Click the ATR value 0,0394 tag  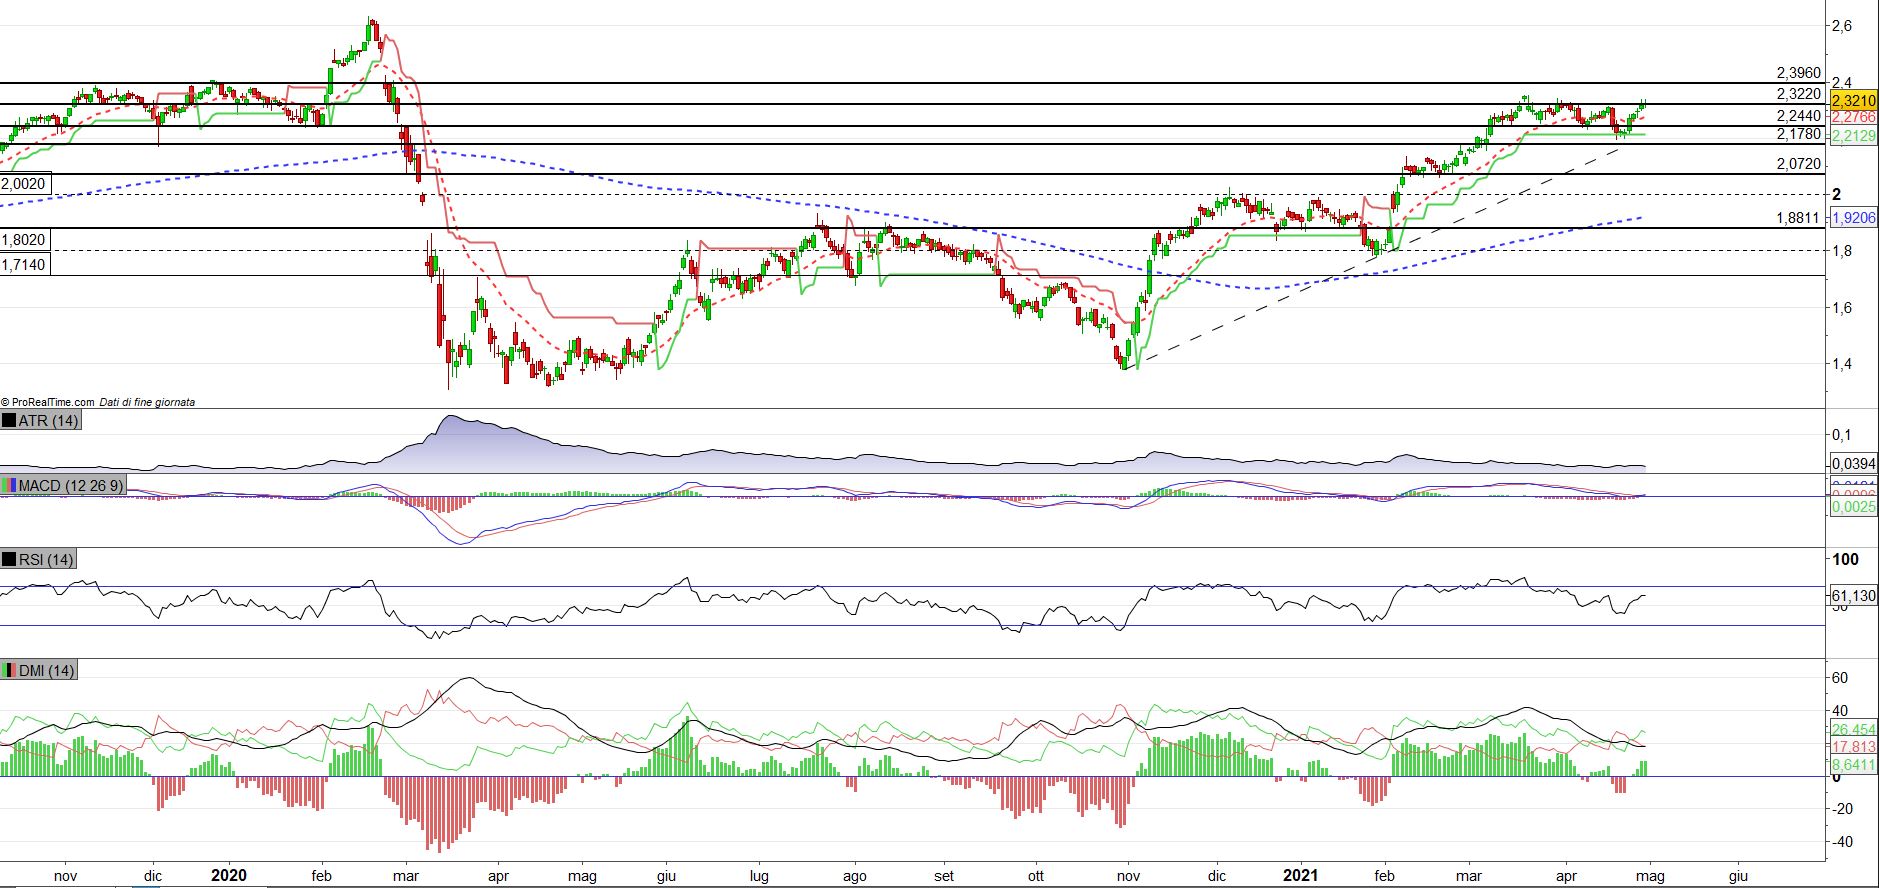(1853, 464)
